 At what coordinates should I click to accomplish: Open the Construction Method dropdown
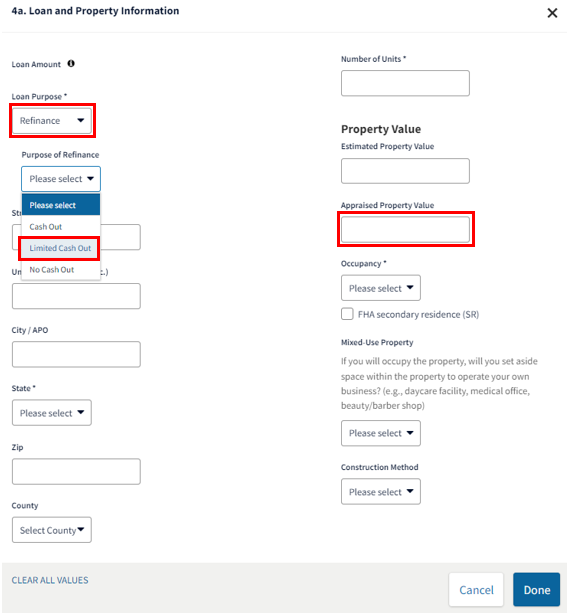380,491
